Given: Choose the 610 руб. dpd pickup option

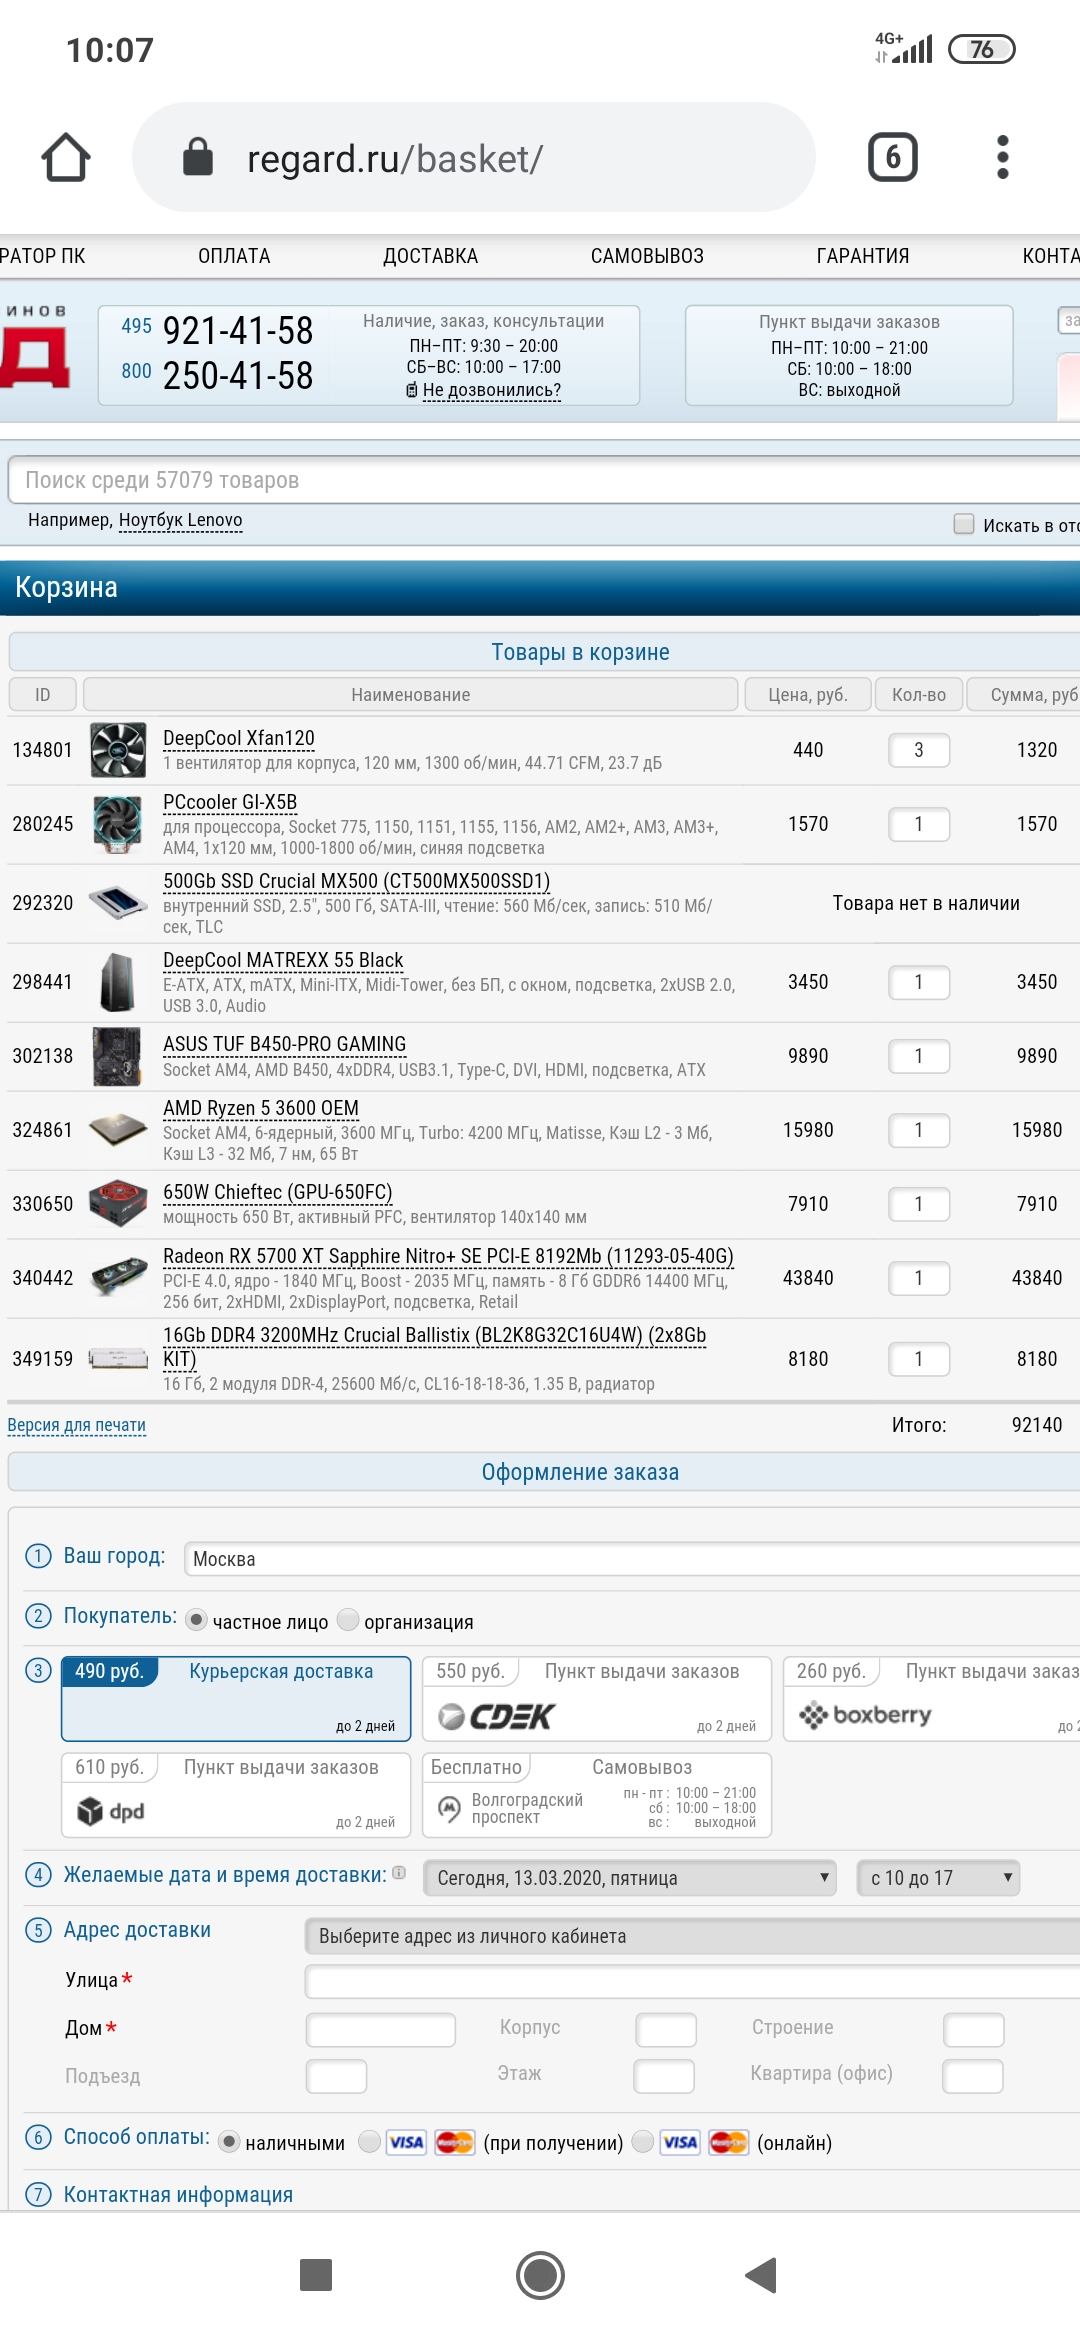Looking at the screenshot, I should pyautogui.click(x=236, y=1795).
